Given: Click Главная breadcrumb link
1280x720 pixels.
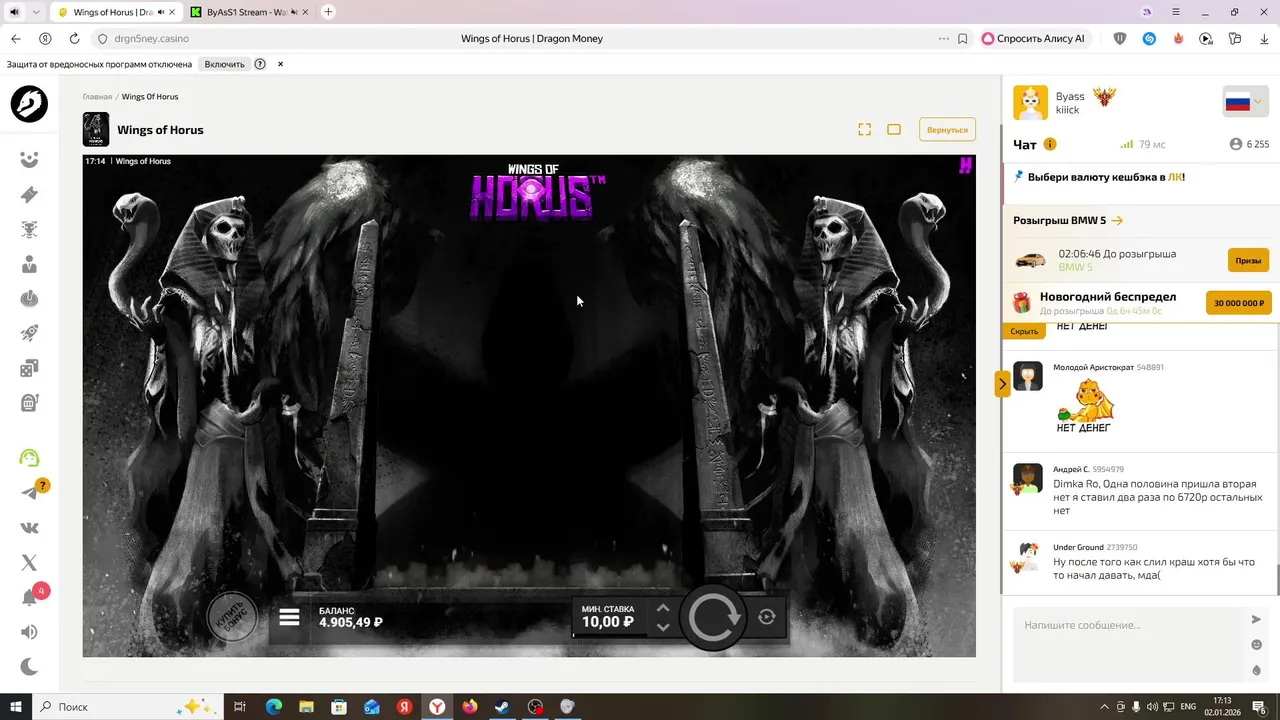Looking at the screenshot, I should [97, 97].
